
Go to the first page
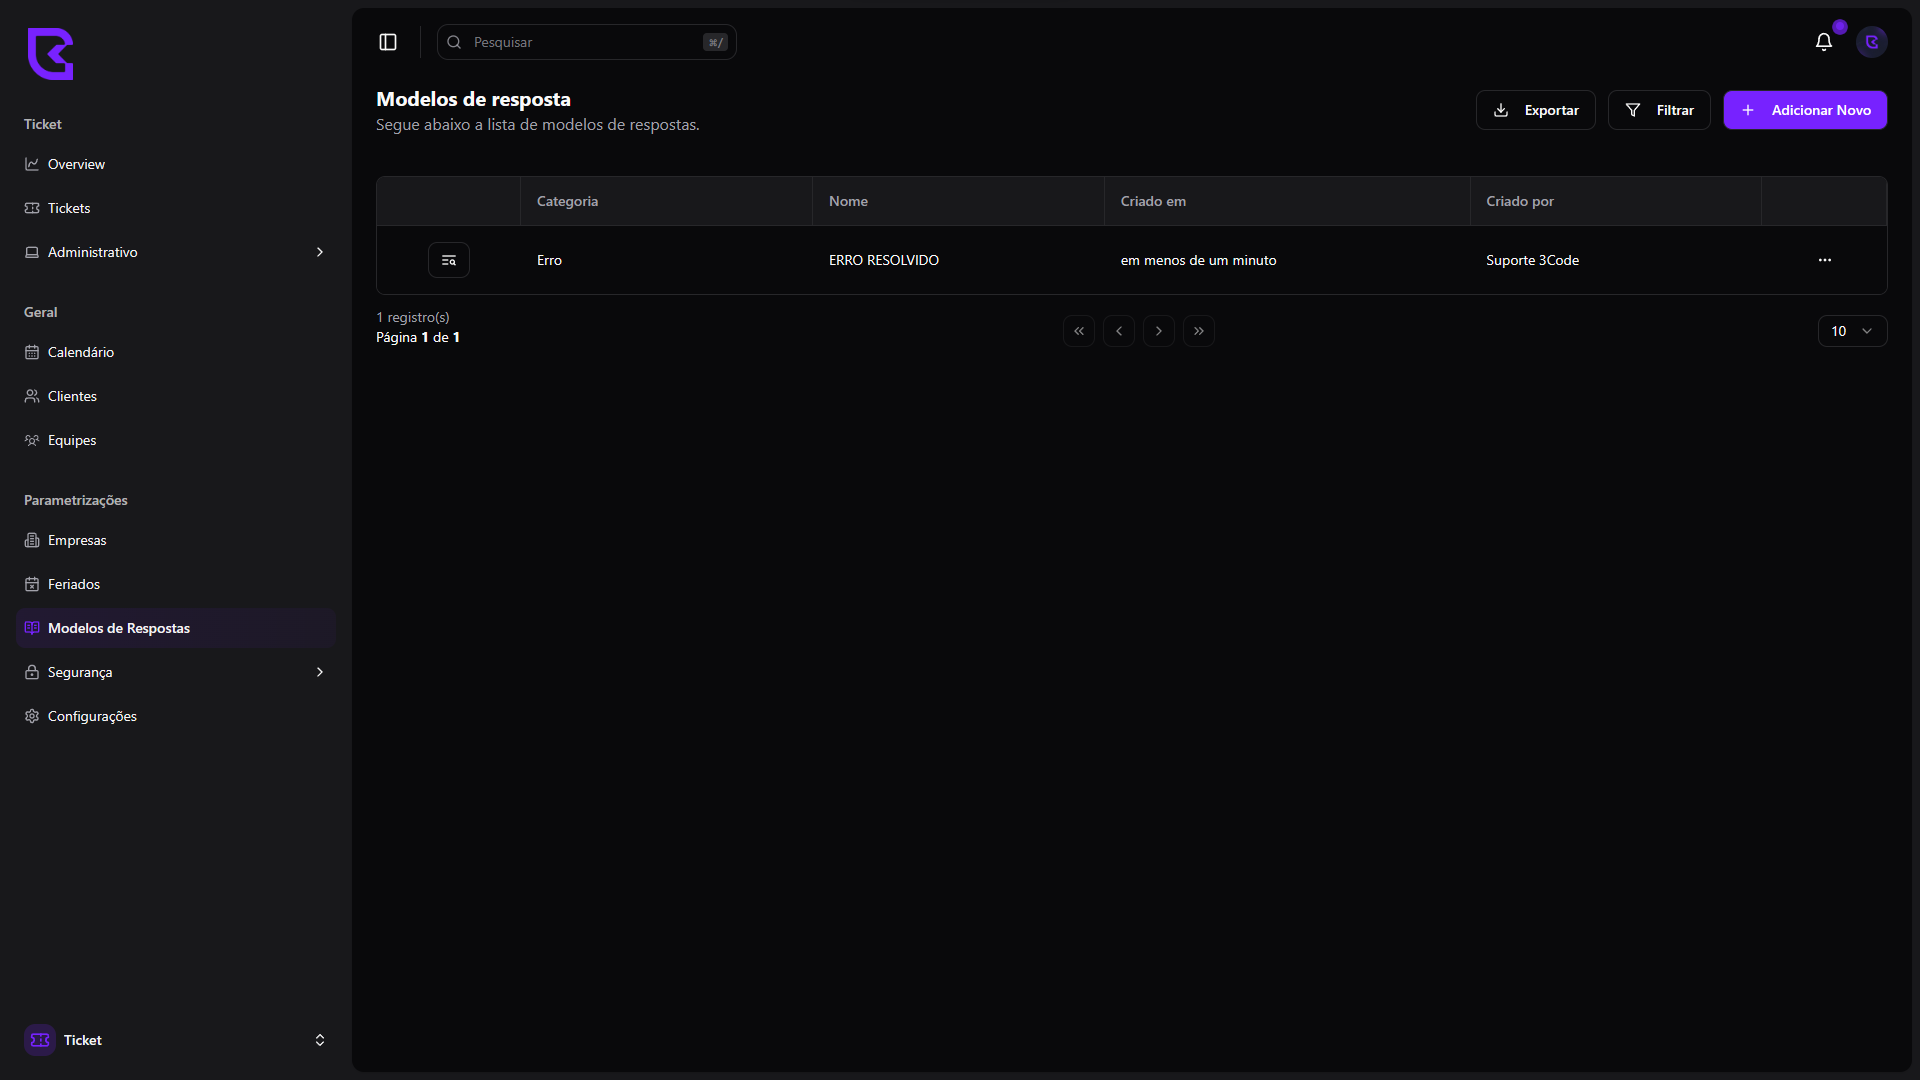tap(1079, 331)
